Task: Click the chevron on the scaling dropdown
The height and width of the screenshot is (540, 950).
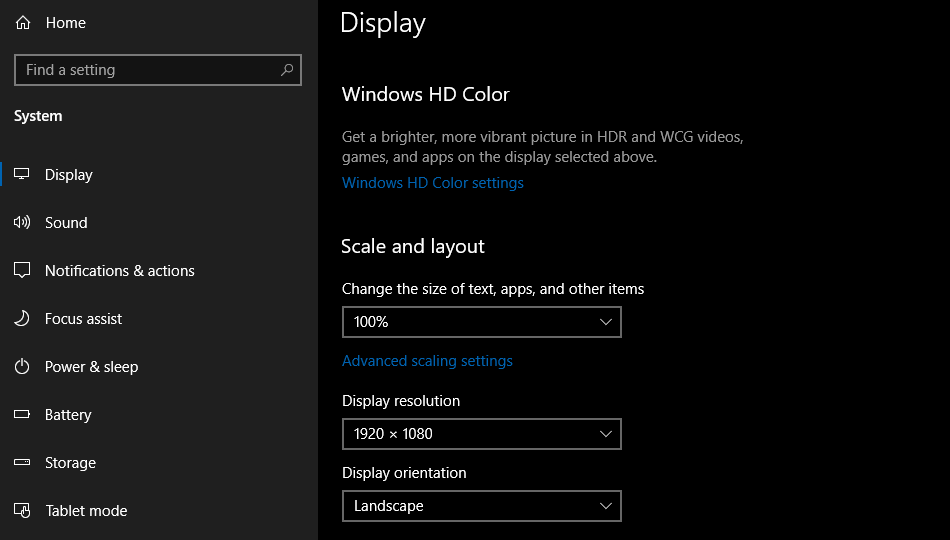Action: click(605, 322)
